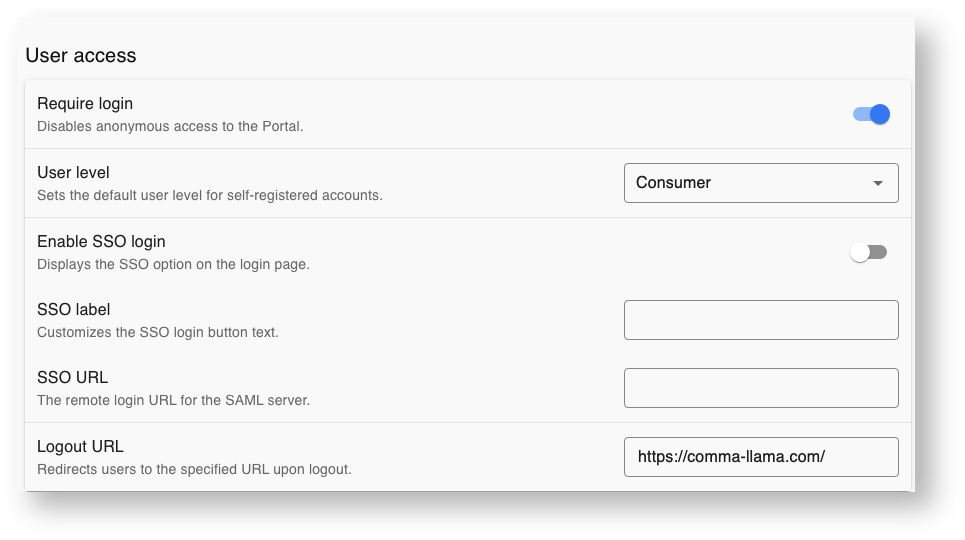
Task: Click the dropdown arrow beside Consumer
Action: point(878,183)
